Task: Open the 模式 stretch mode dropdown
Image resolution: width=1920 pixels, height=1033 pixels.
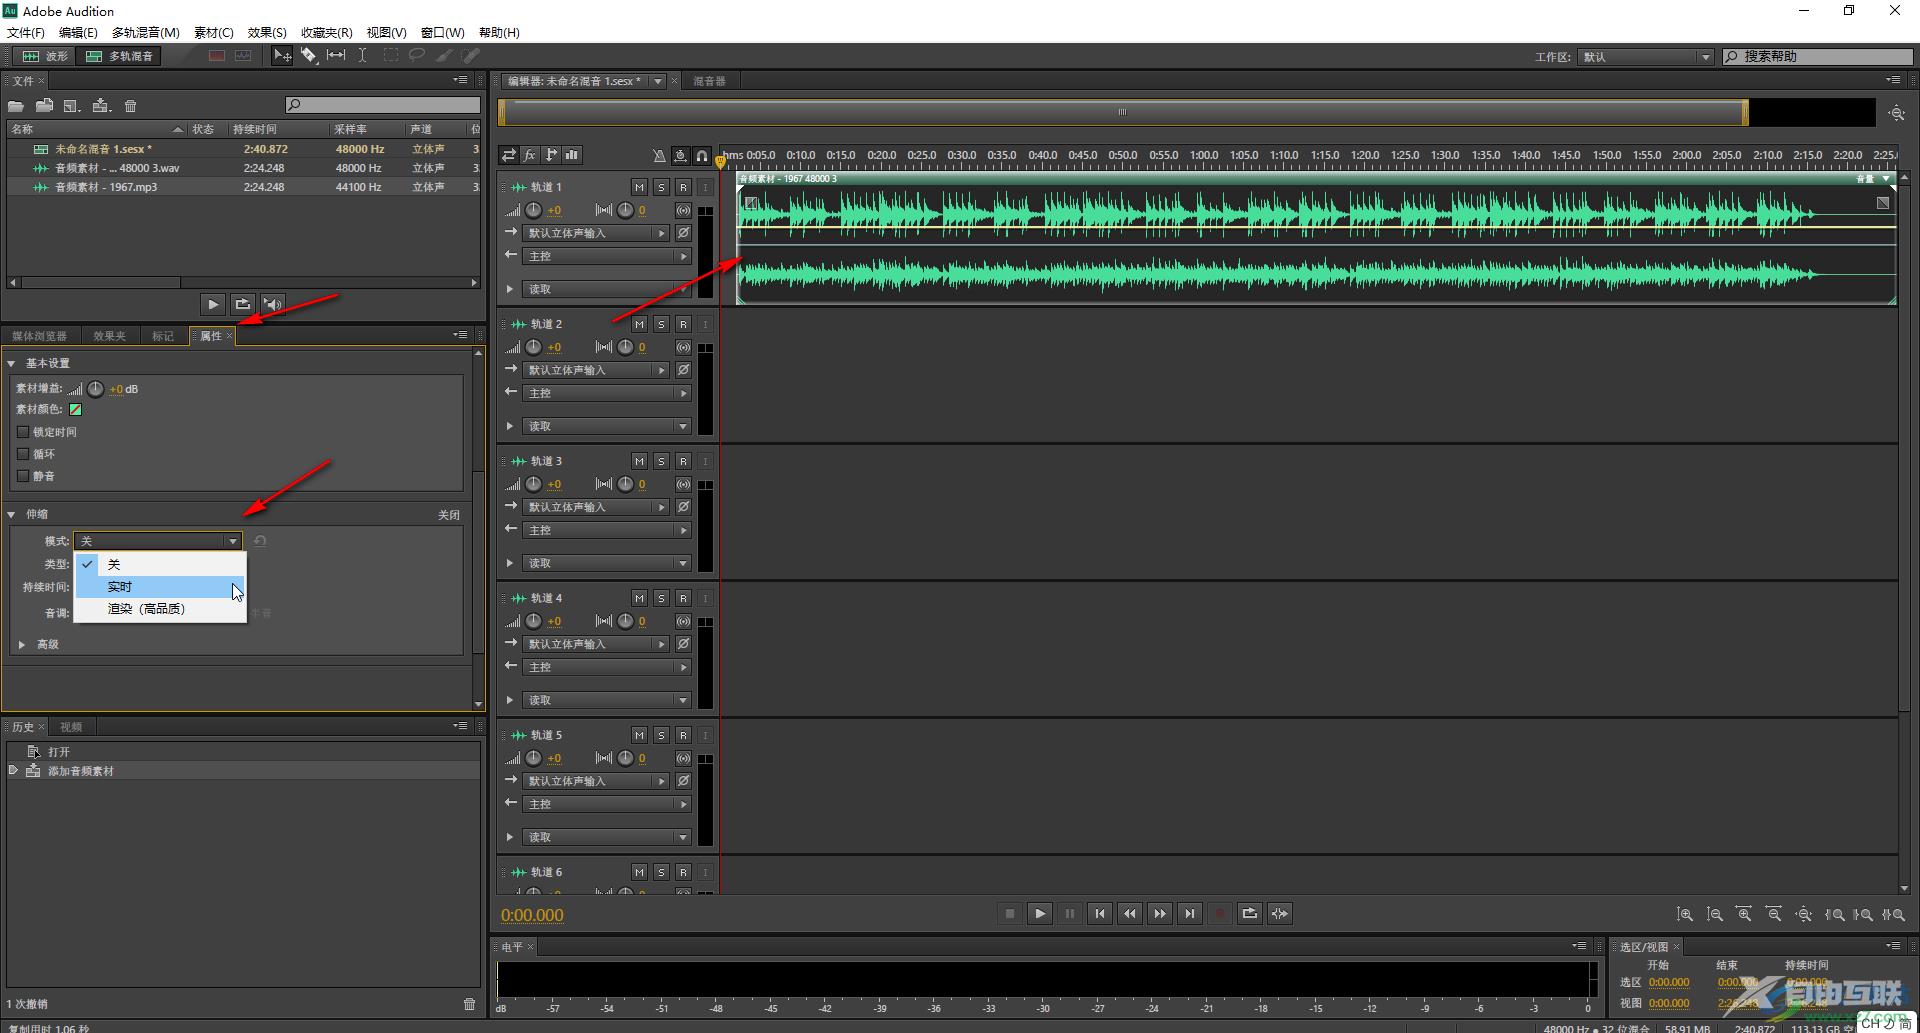Action: 158,541
